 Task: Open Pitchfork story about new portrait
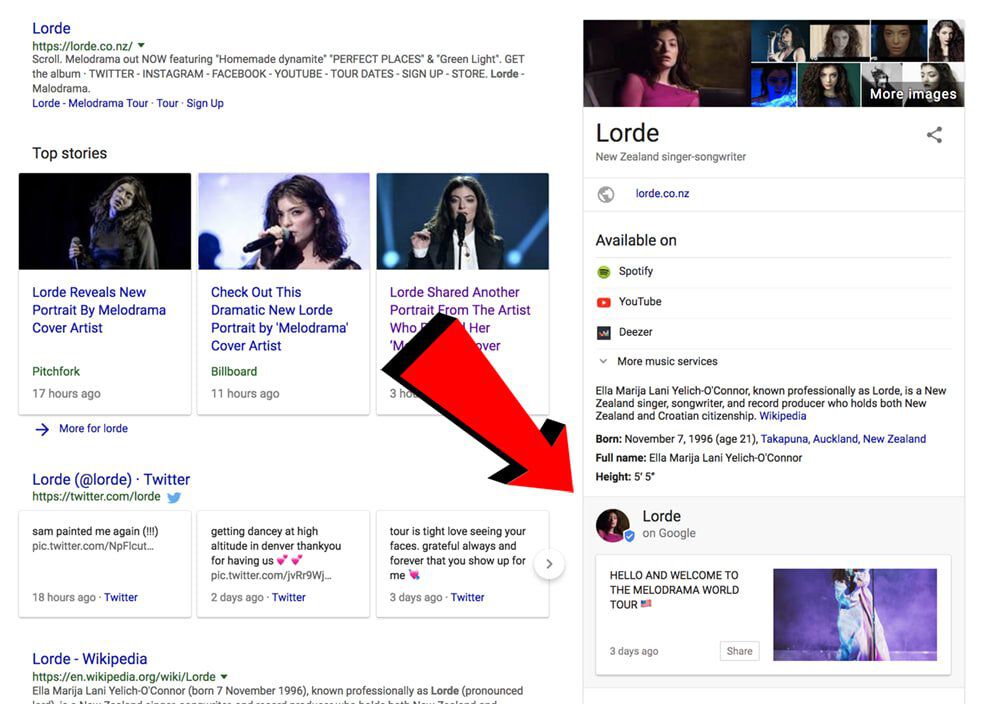click(x=99, y=310)
